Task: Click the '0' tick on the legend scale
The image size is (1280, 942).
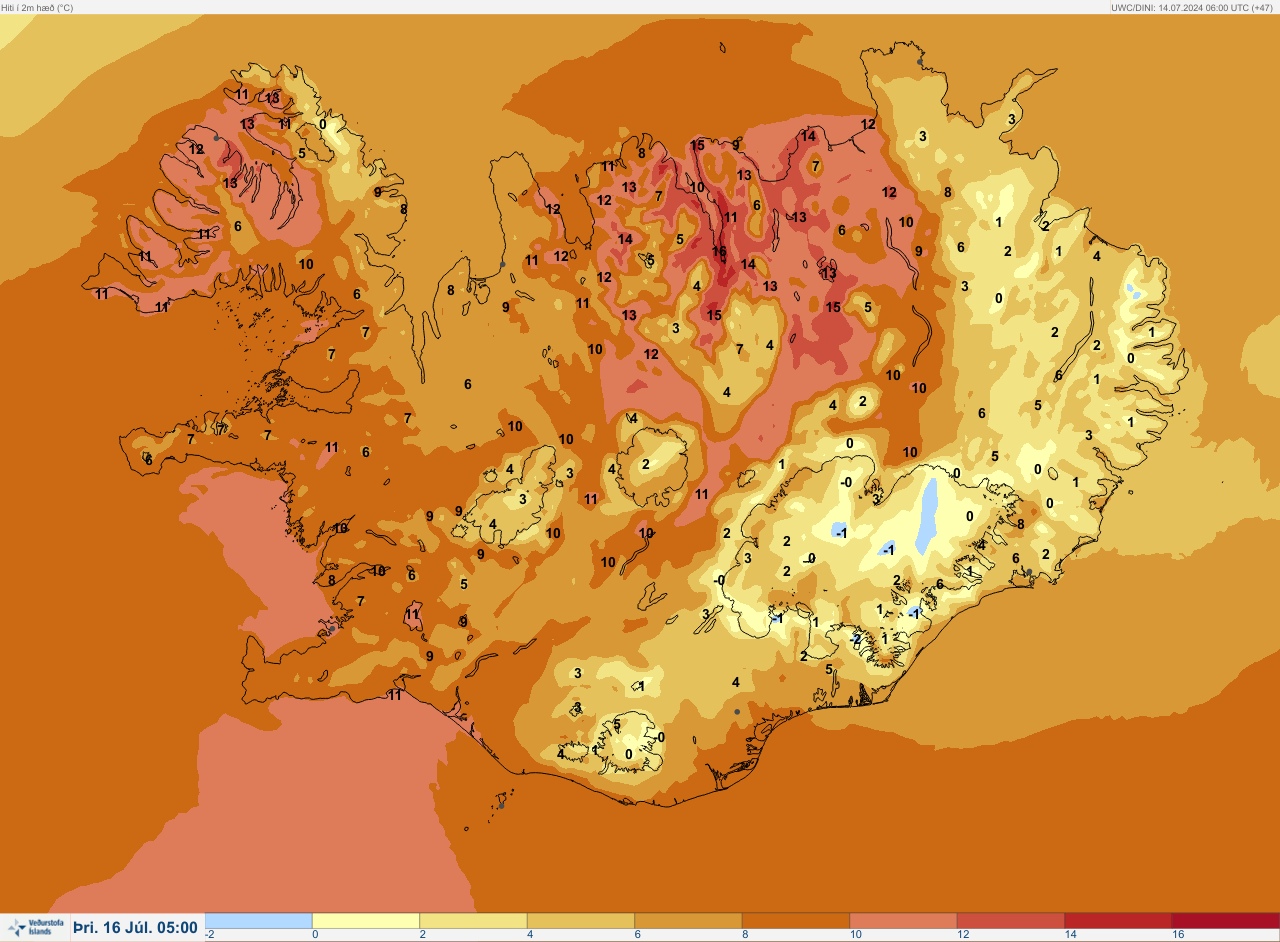Action: 316,934
